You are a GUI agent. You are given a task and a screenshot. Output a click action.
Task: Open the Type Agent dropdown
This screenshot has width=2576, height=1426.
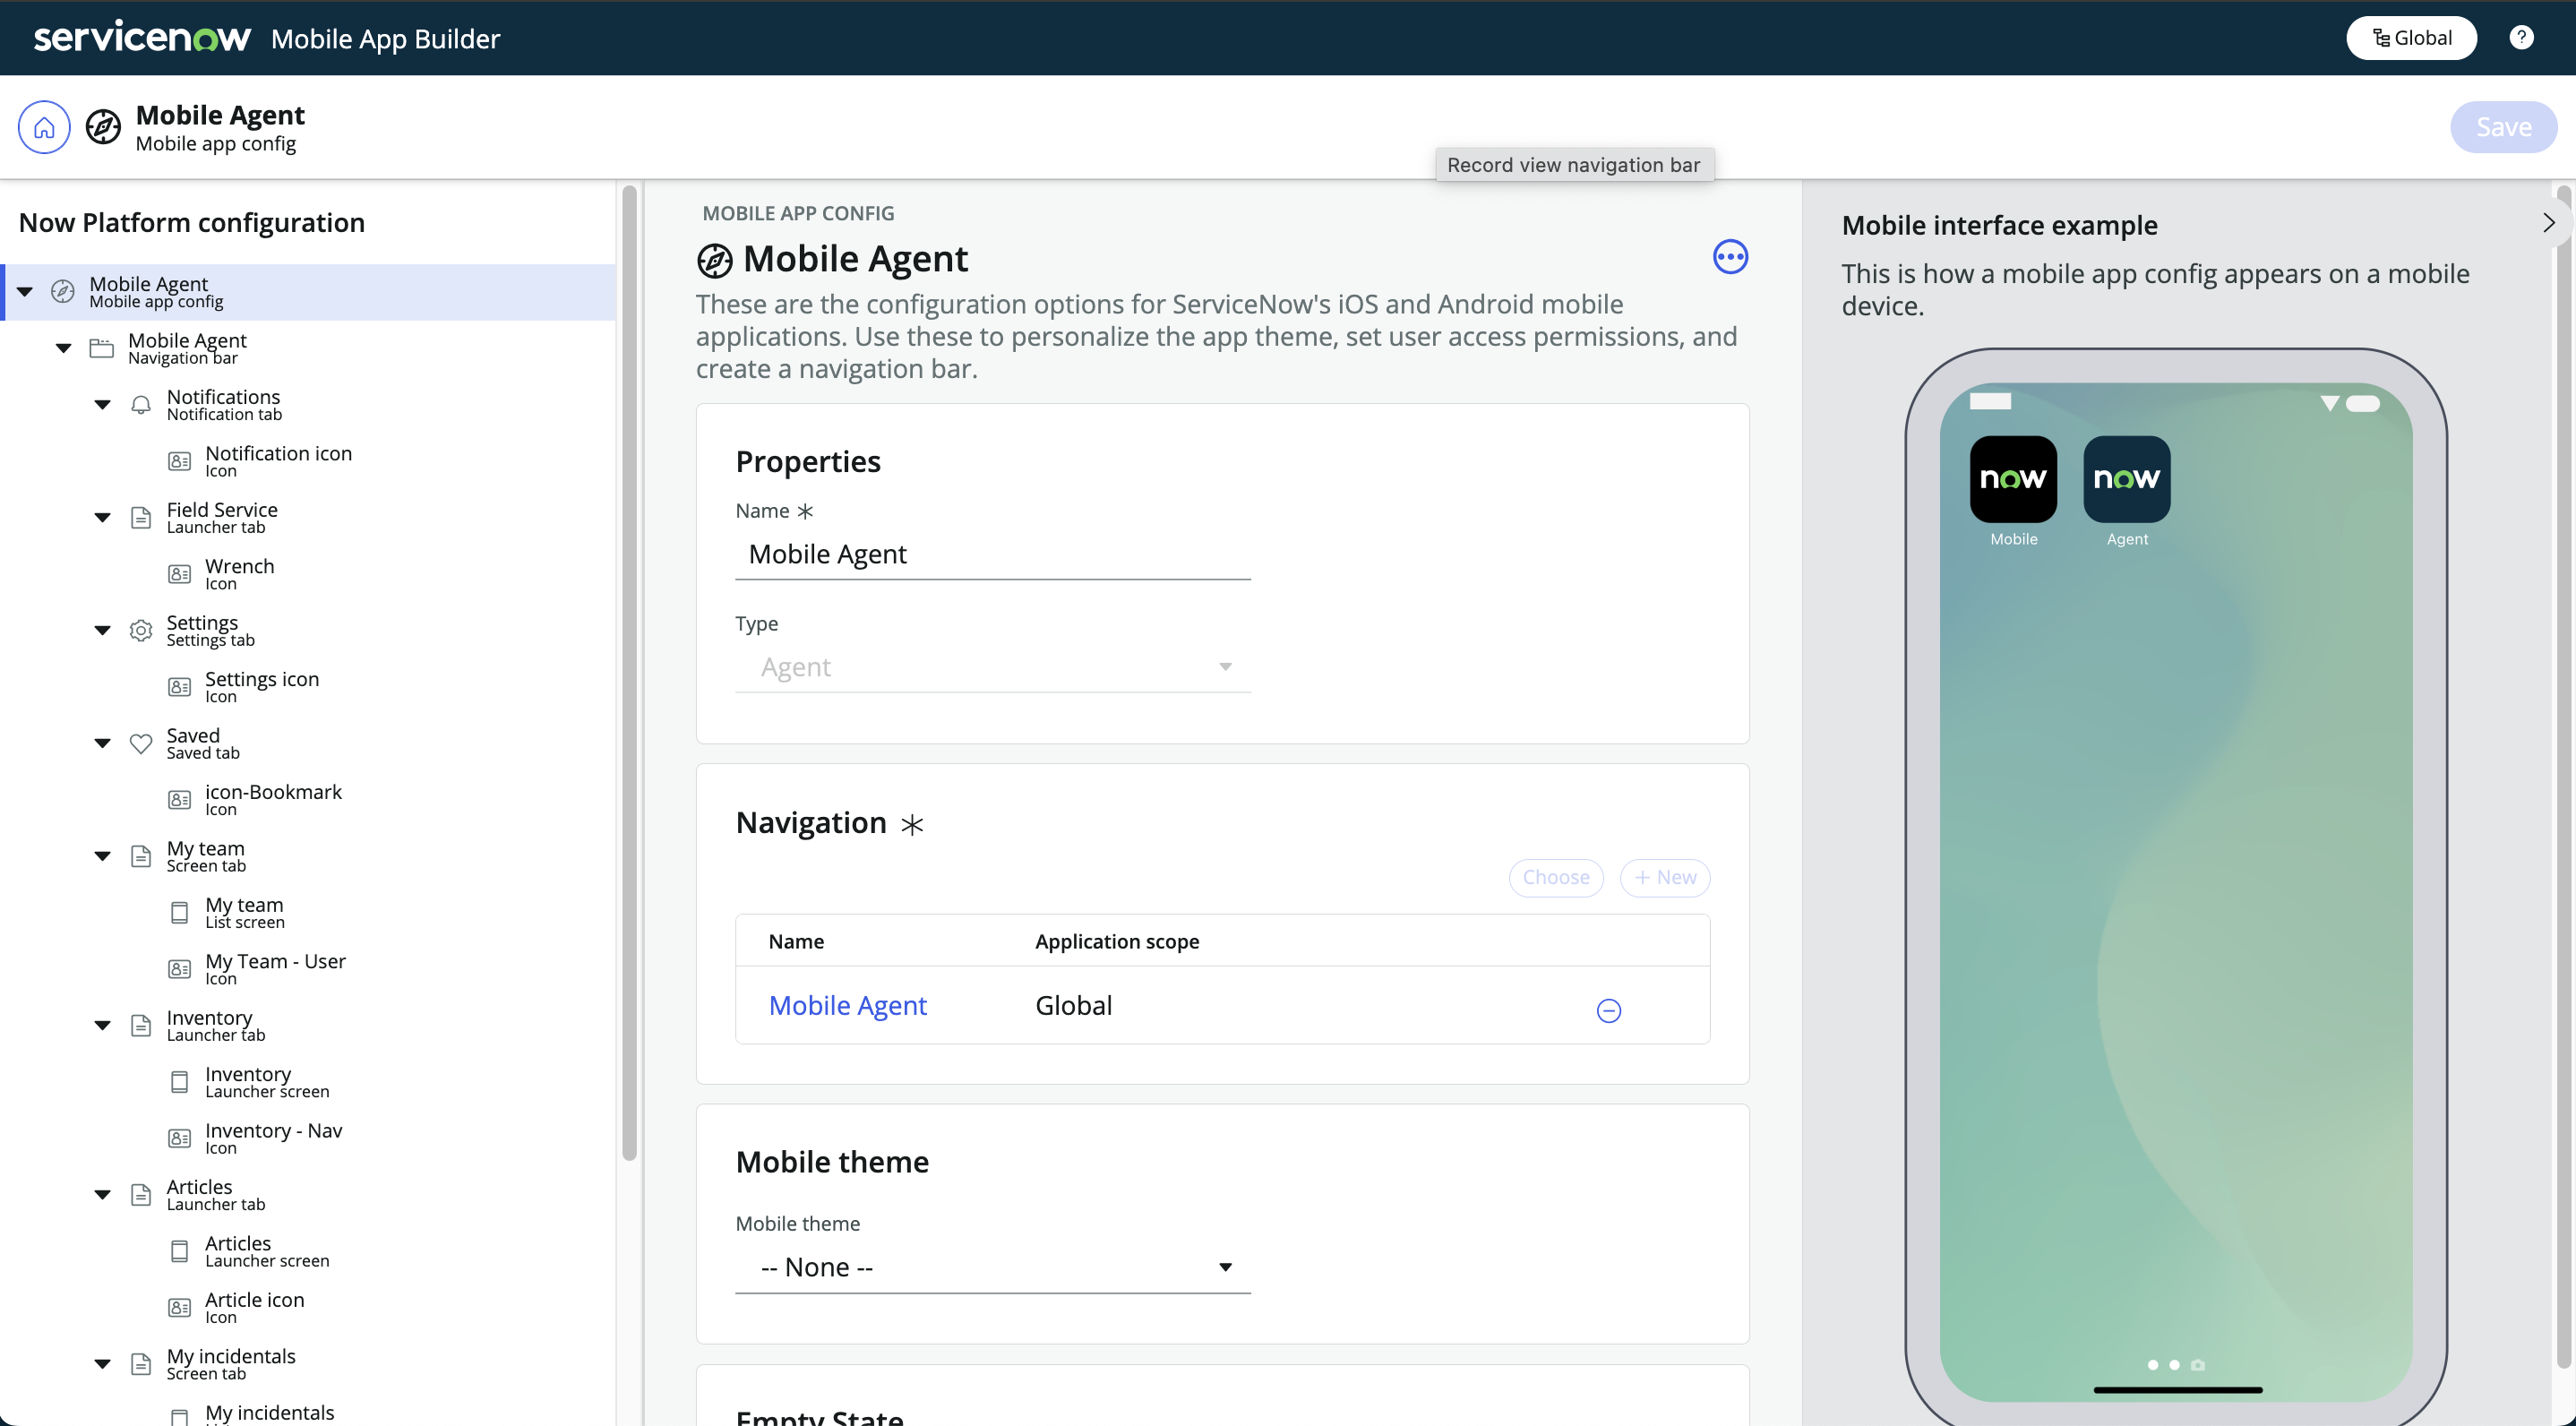pos(993,667)
